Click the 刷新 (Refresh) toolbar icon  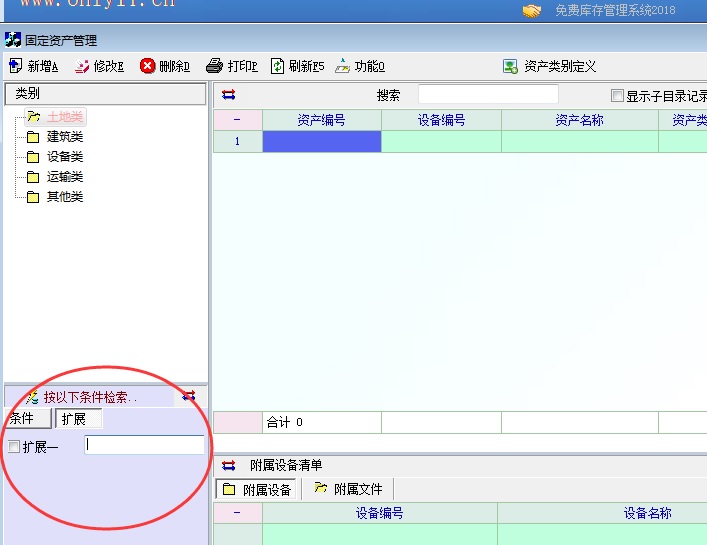coord(278,67)
